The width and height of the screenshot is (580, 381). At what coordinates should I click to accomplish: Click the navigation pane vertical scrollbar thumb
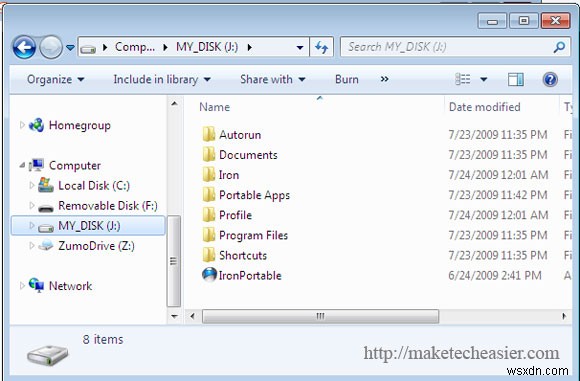point(173,261)
